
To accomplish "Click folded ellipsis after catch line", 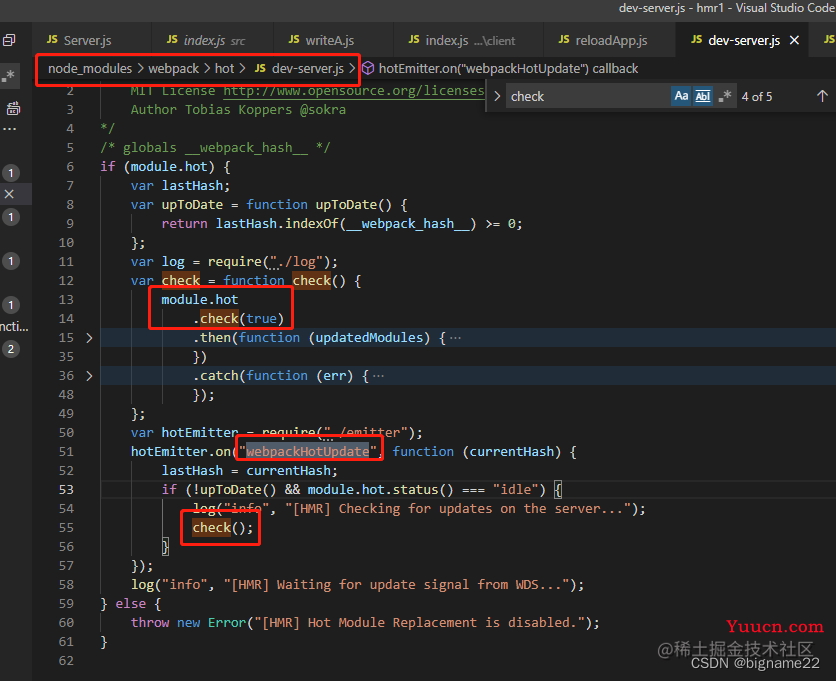I will click(378, 376).
